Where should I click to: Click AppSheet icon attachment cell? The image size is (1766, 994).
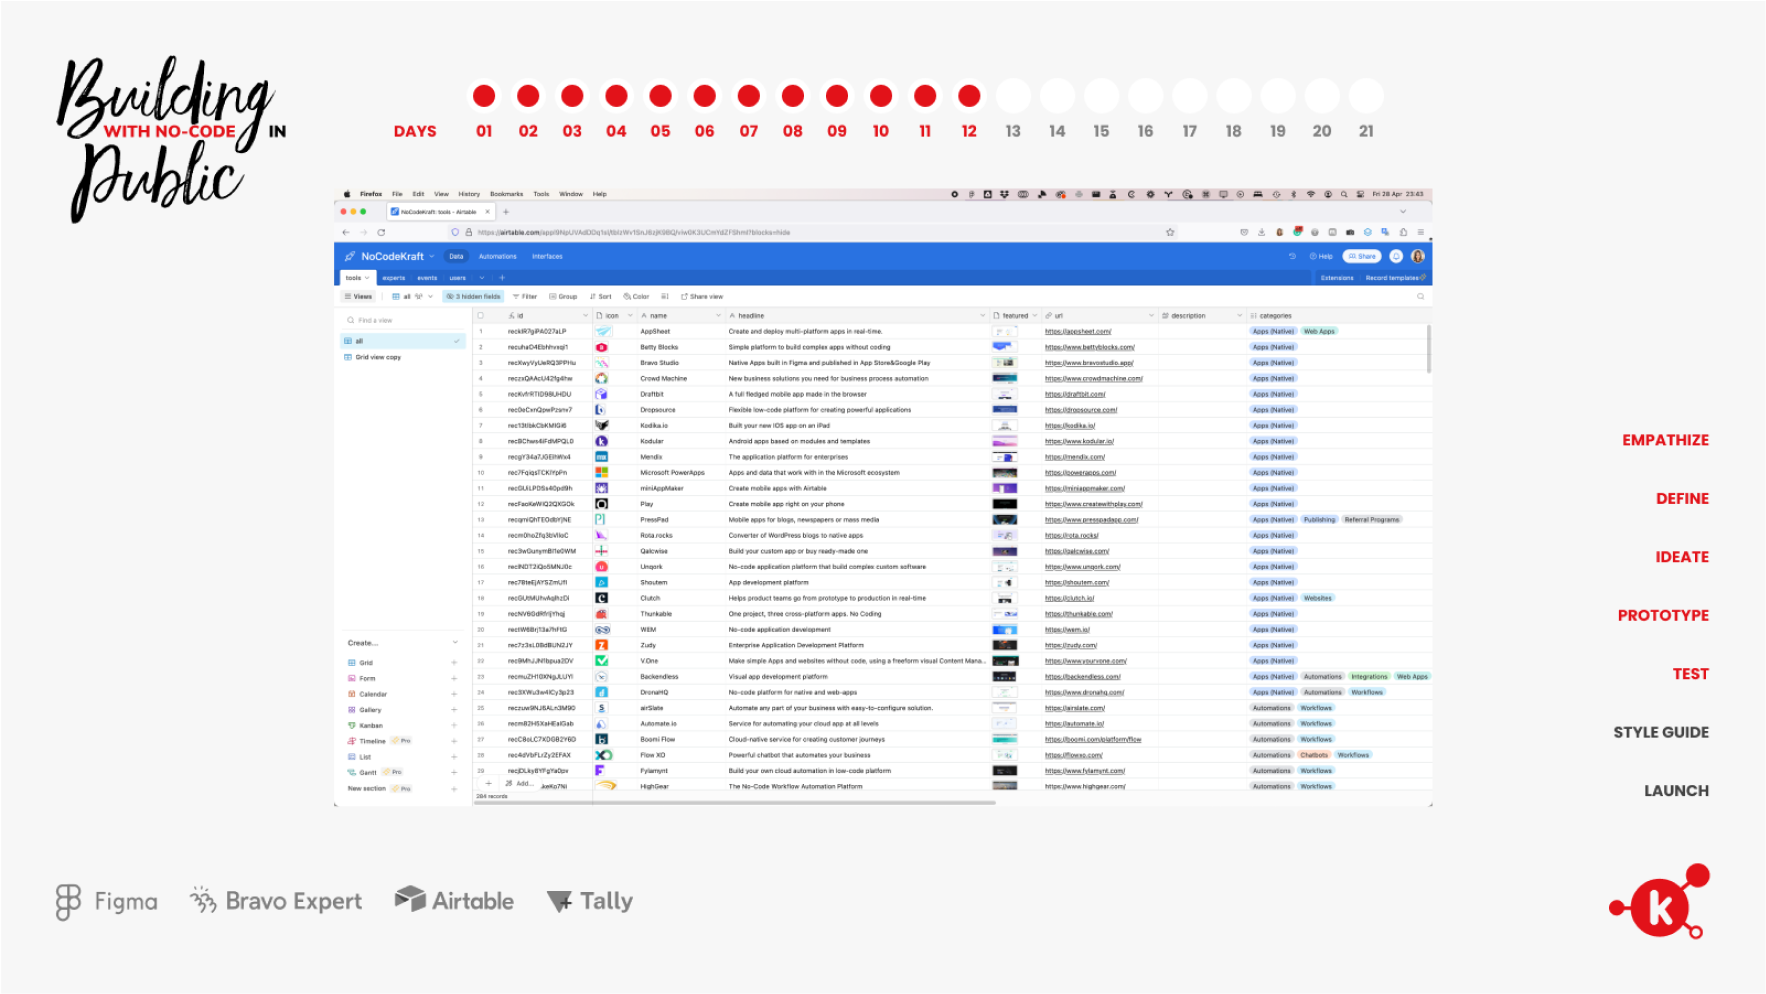603,331
